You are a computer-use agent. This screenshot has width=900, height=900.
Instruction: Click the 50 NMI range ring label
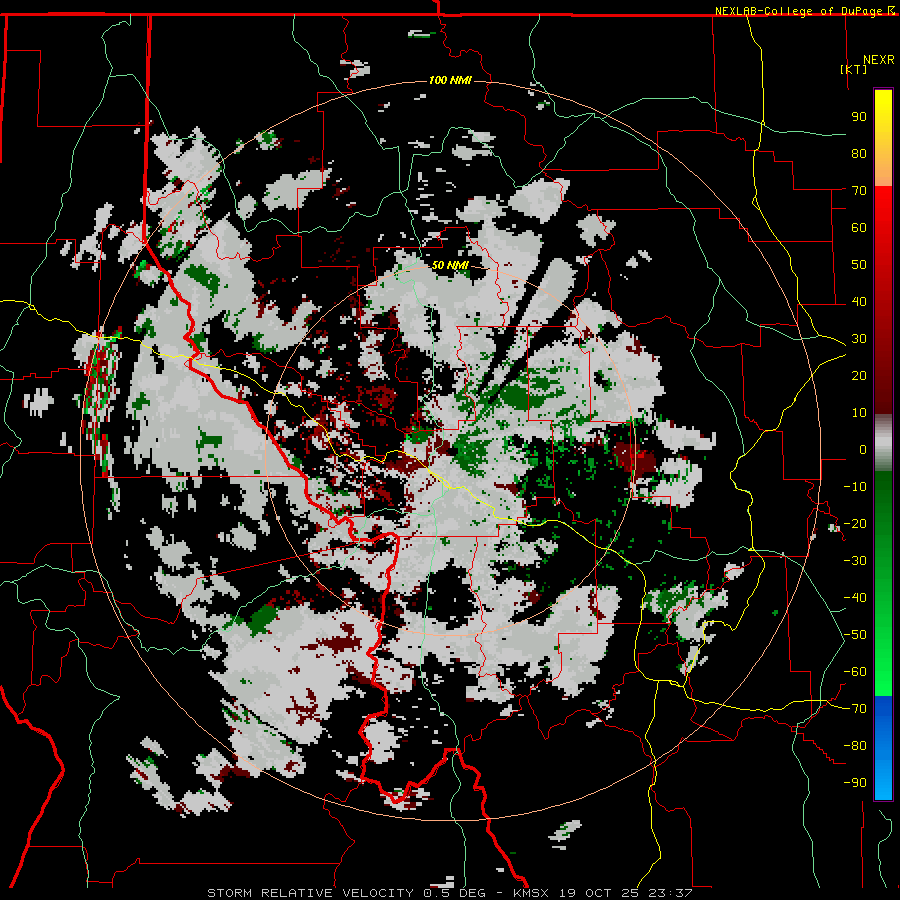click(450, 265)
